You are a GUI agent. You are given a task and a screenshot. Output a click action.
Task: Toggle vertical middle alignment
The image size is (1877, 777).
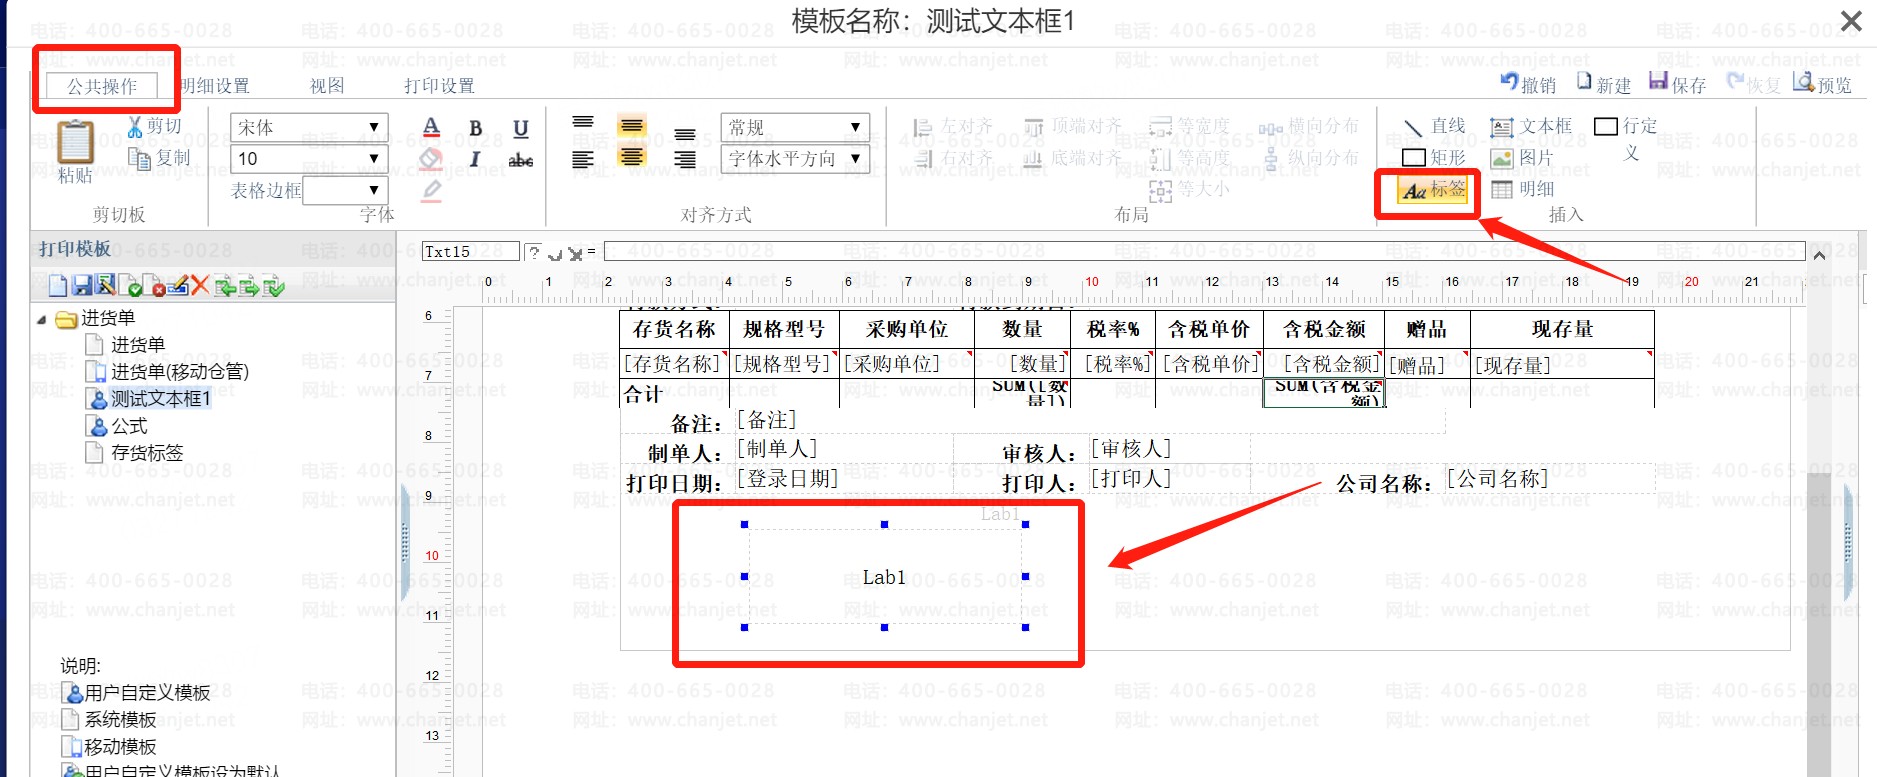[x=631, y=126]
